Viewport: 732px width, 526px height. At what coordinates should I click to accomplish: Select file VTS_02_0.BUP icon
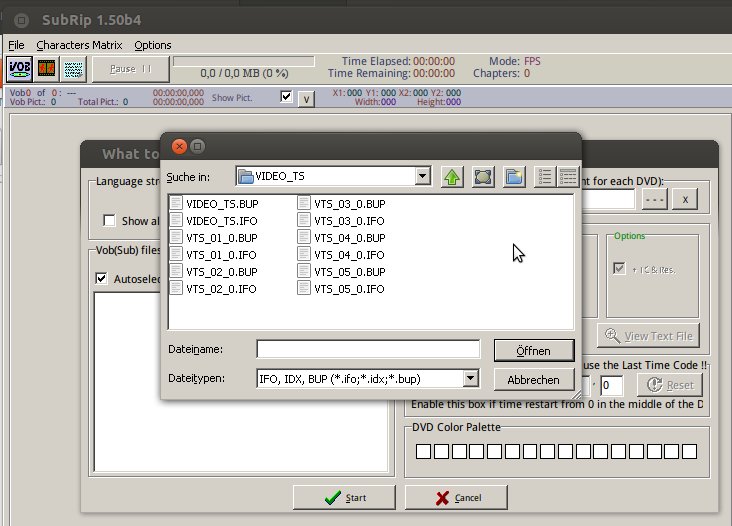(176, 271)
